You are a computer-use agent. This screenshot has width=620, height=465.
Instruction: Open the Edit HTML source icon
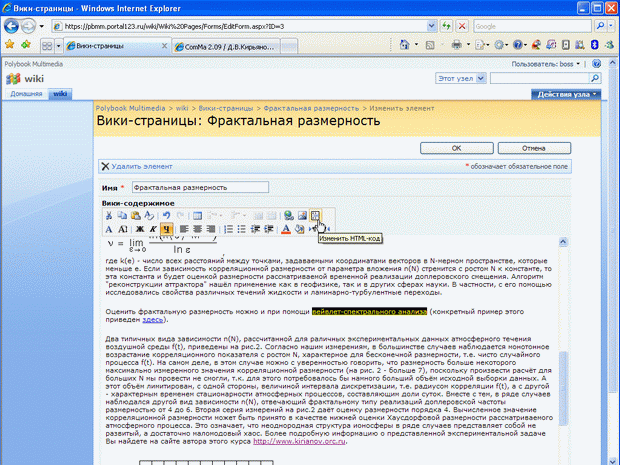click(x=315, y=215)
